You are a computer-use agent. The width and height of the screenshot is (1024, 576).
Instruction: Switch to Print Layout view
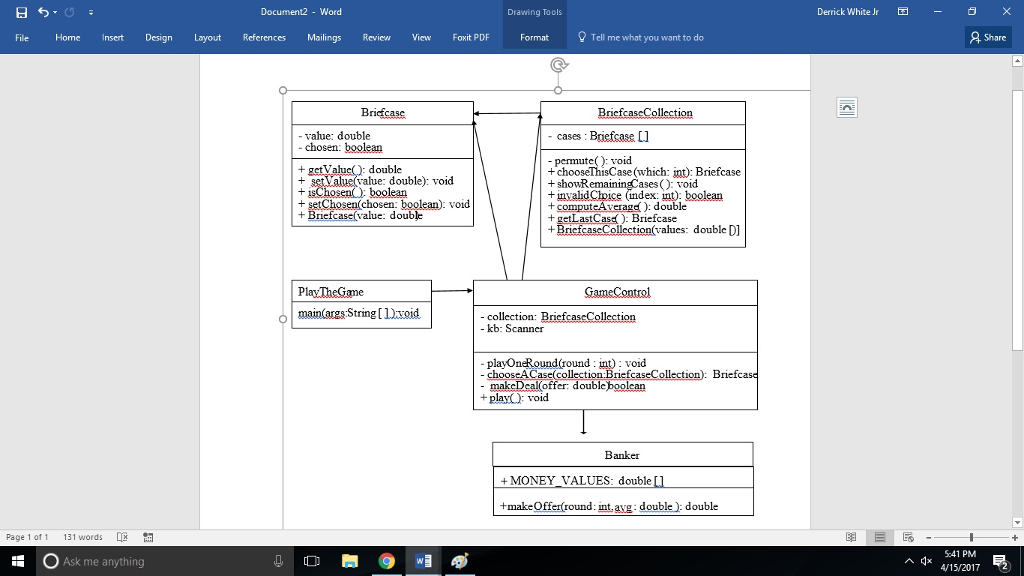pos(880,537)
